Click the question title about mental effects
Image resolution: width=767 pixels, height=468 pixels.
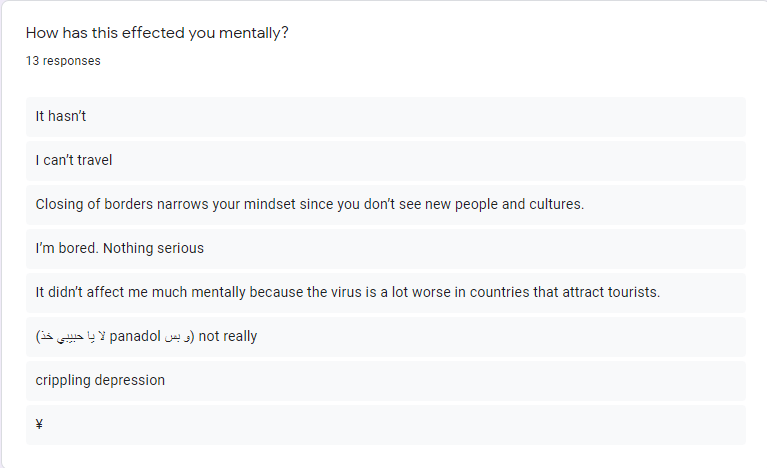coord(157,33)
